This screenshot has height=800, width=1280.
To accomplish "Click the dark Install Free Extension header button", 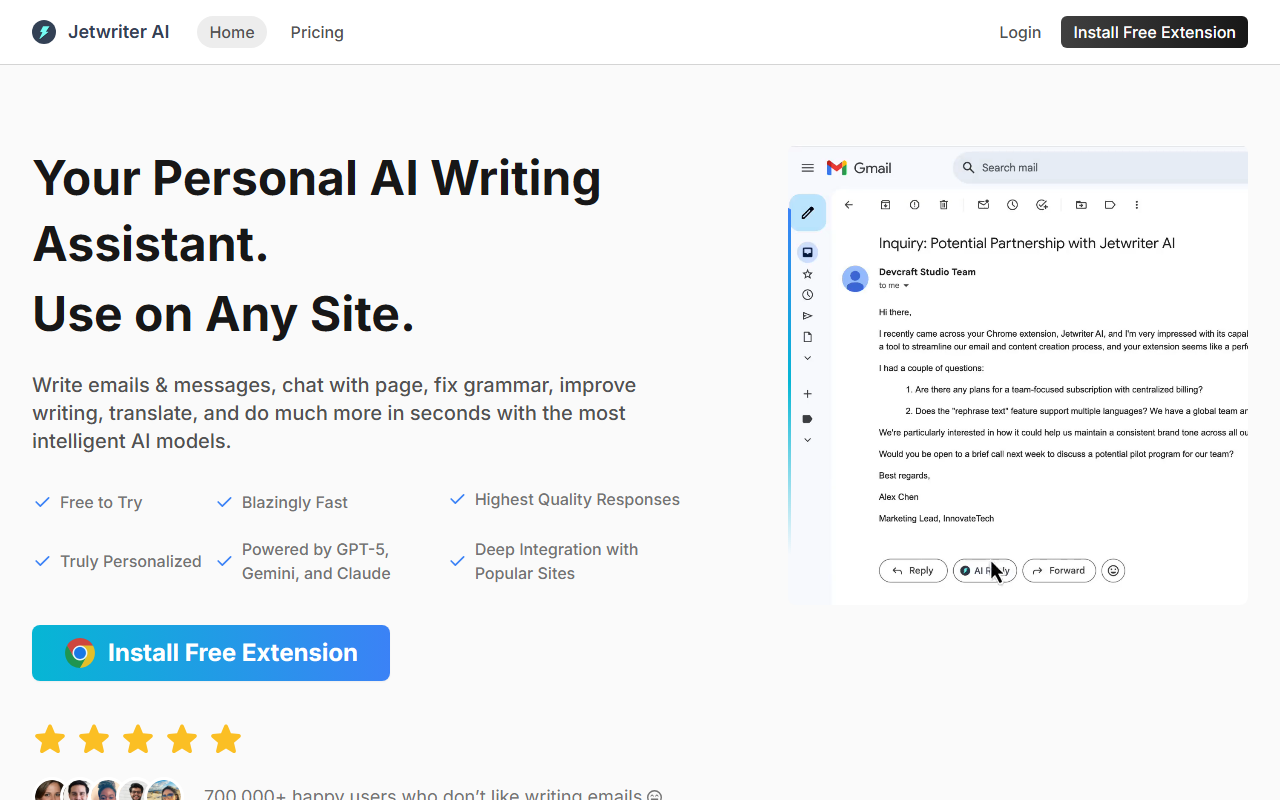I will click(1154, 32).
